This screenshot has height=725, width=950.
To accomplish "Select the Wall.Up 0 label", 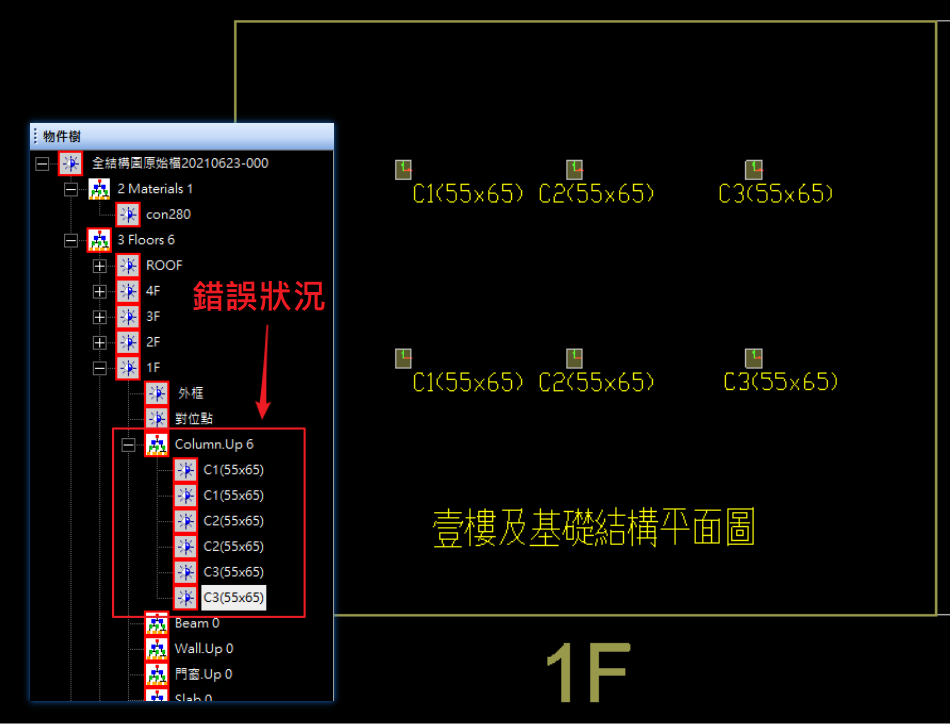I will point(204,649).
